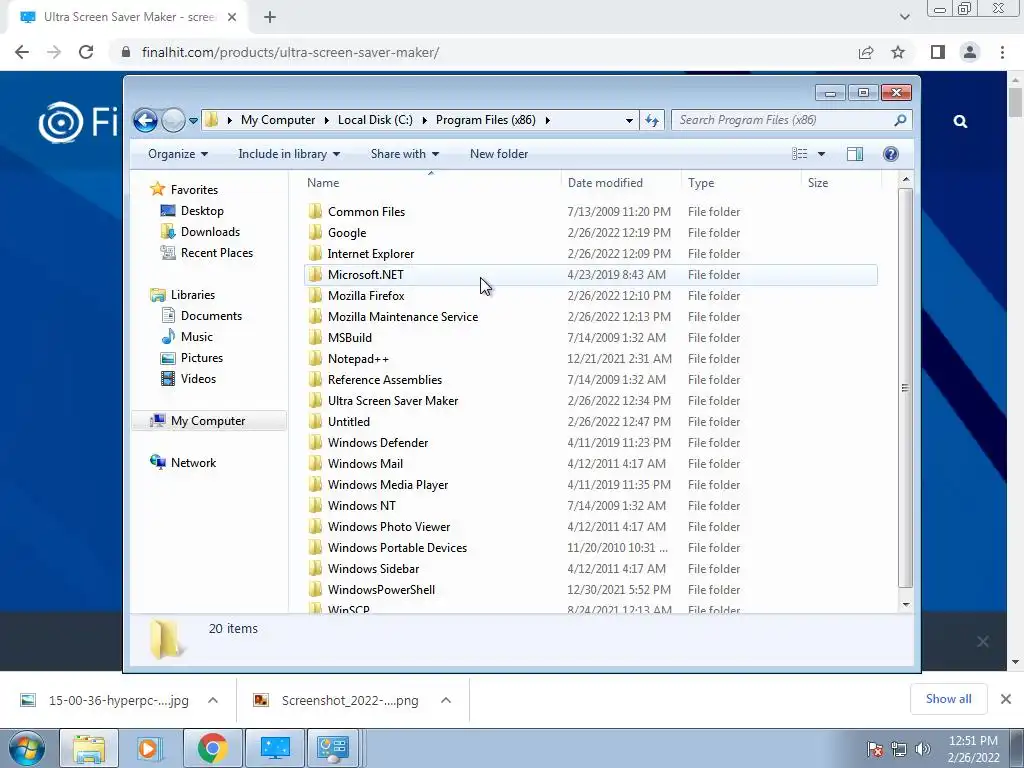Open Chrome side panel icon
The image size is (1024, 768).
click(x=938, y=52)
